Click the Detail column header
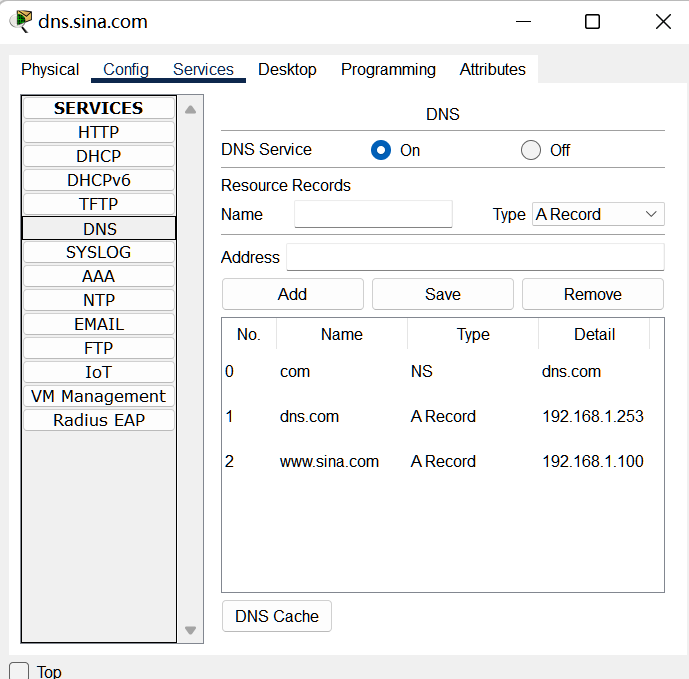Screen dimensions: 689x679 [x=594, y=334]
